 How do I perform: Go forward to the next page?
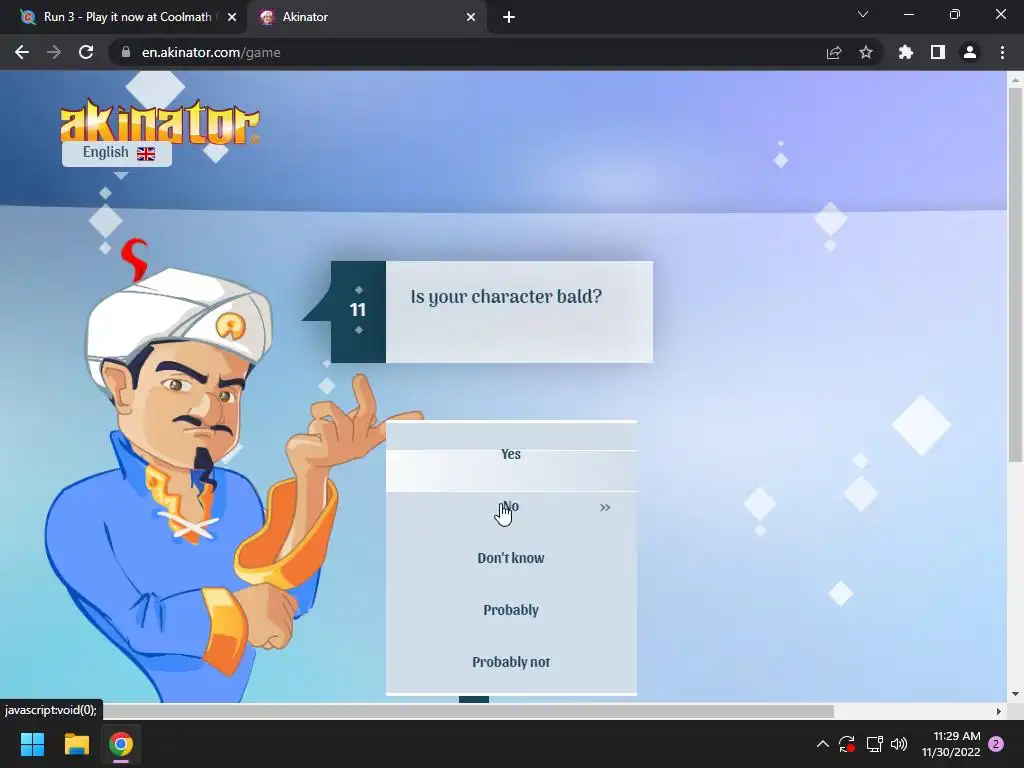point(54,52)
